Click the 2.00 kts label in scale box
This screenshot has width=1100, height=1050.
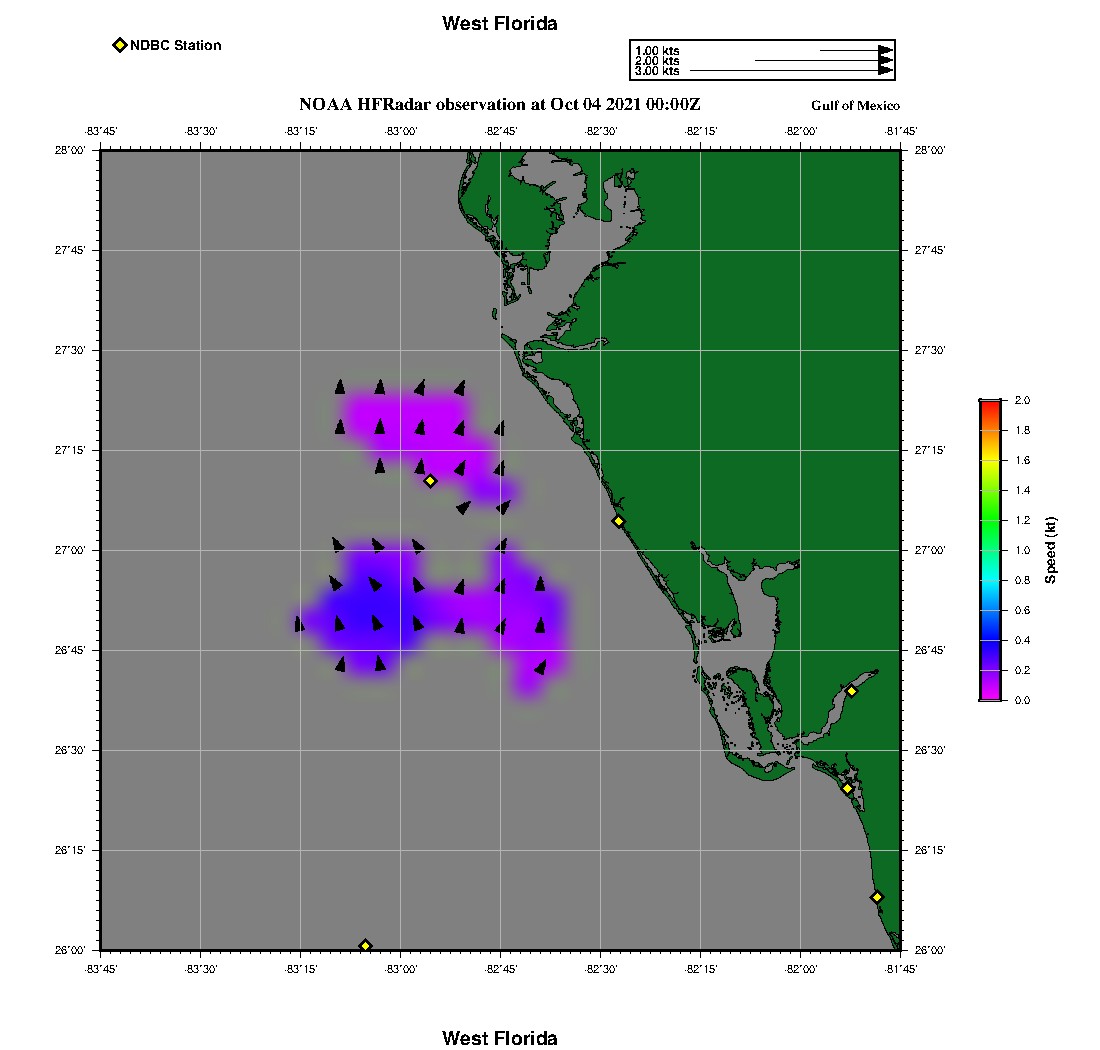(657, 60)
